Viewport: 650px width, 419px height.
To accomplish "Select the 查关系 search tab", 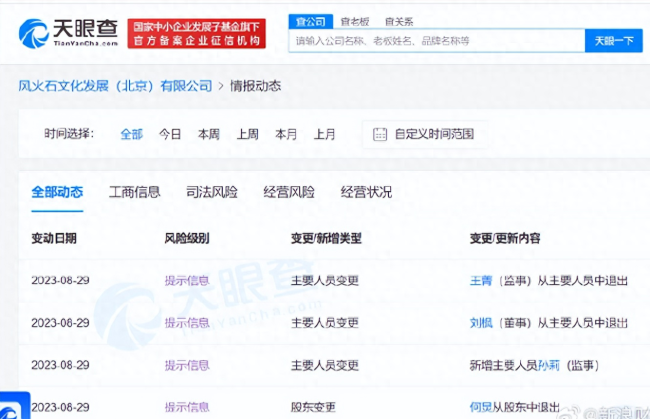I will [x=399, y=22].
